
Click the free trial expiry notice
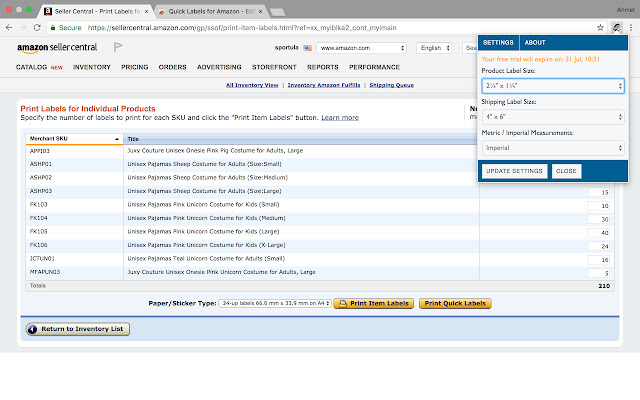point(540,59)
